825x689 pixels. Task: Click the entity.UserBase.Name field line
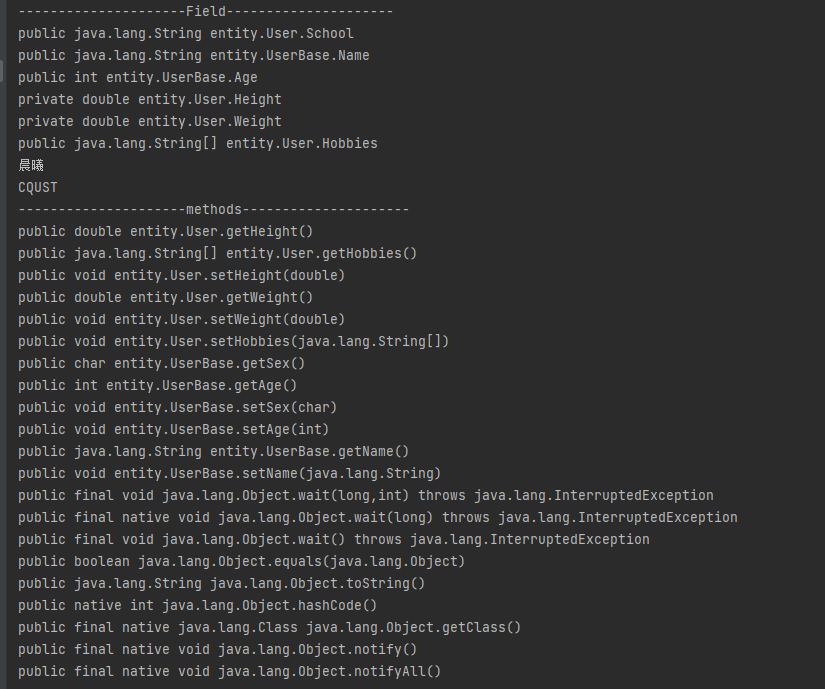(194, 56)
